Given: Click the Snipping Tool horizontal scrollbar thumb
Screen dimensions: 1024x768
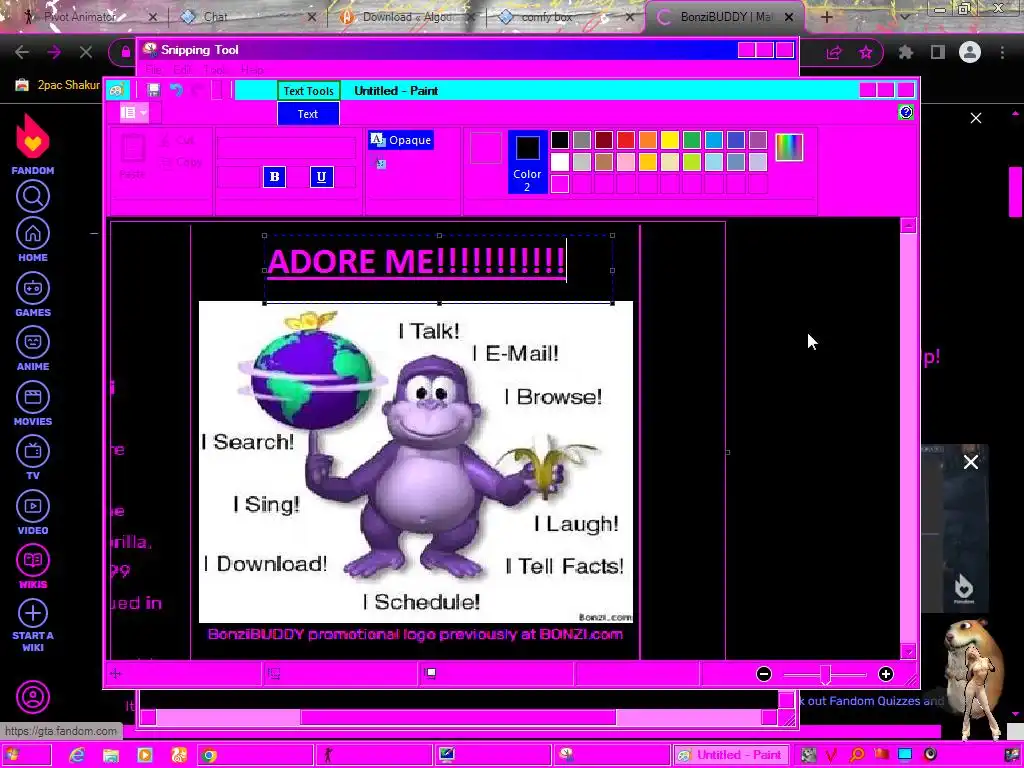Looking at the screenshot, I should [x=458, y=718].
